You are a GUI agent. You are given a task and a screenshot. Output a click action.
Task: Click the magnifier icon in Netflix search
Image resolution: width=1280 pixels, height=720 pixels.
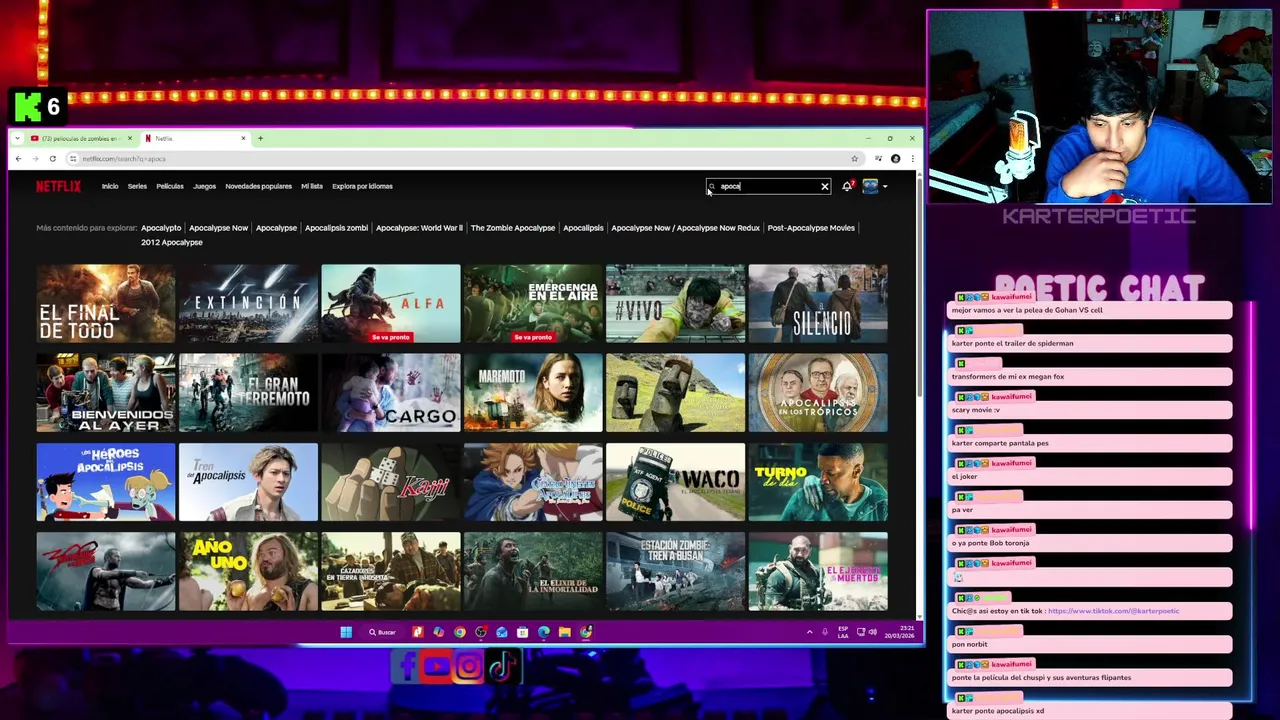712,186
